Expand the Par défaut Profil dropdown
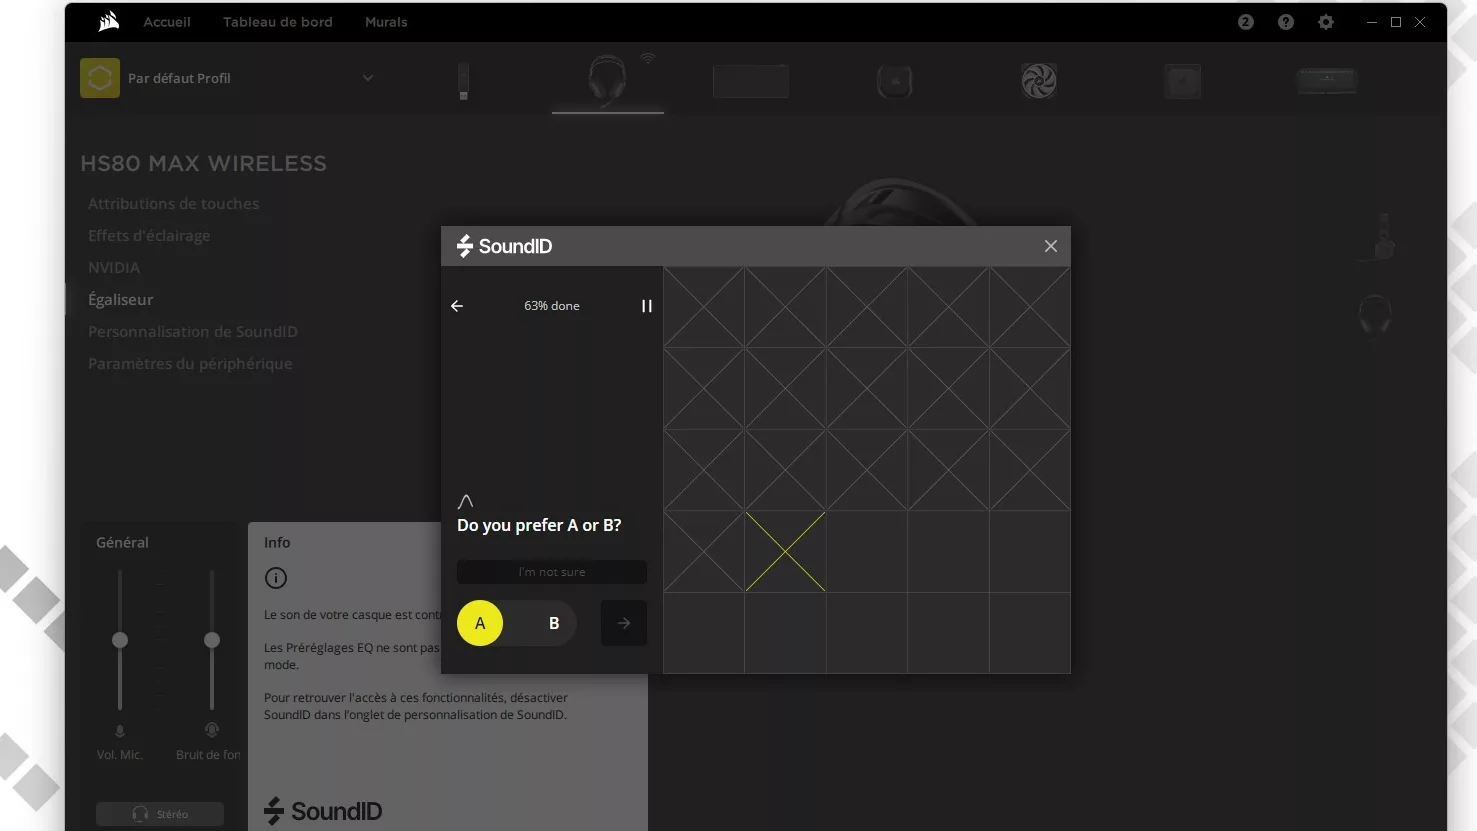1477x831 pixels. point(367,78)
